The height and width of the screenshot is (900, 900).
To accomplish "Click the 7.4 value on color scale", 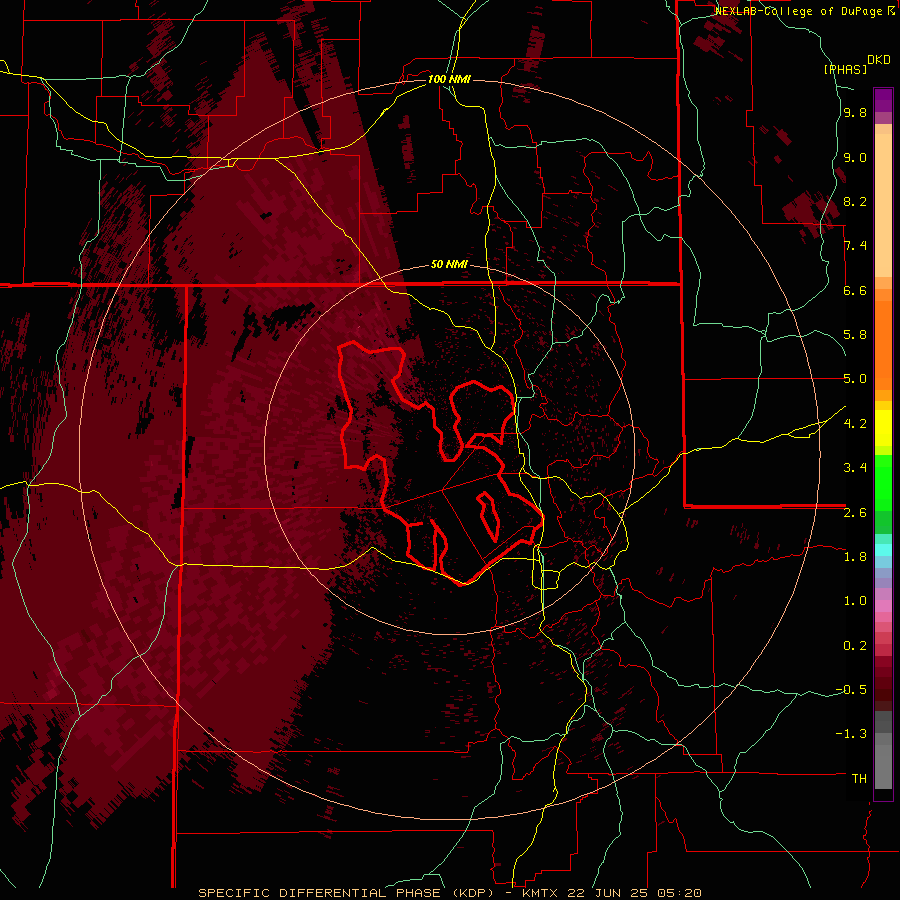I will click(x=855, y=246).
